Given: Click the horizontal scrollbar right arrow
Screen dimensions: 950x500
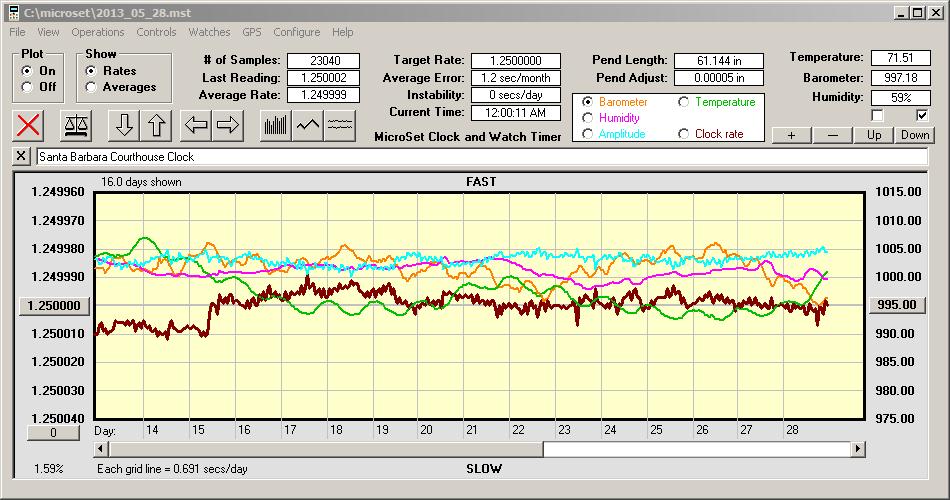Looking at the screenshot, I should pyautogui.click(x=857, y=449).
